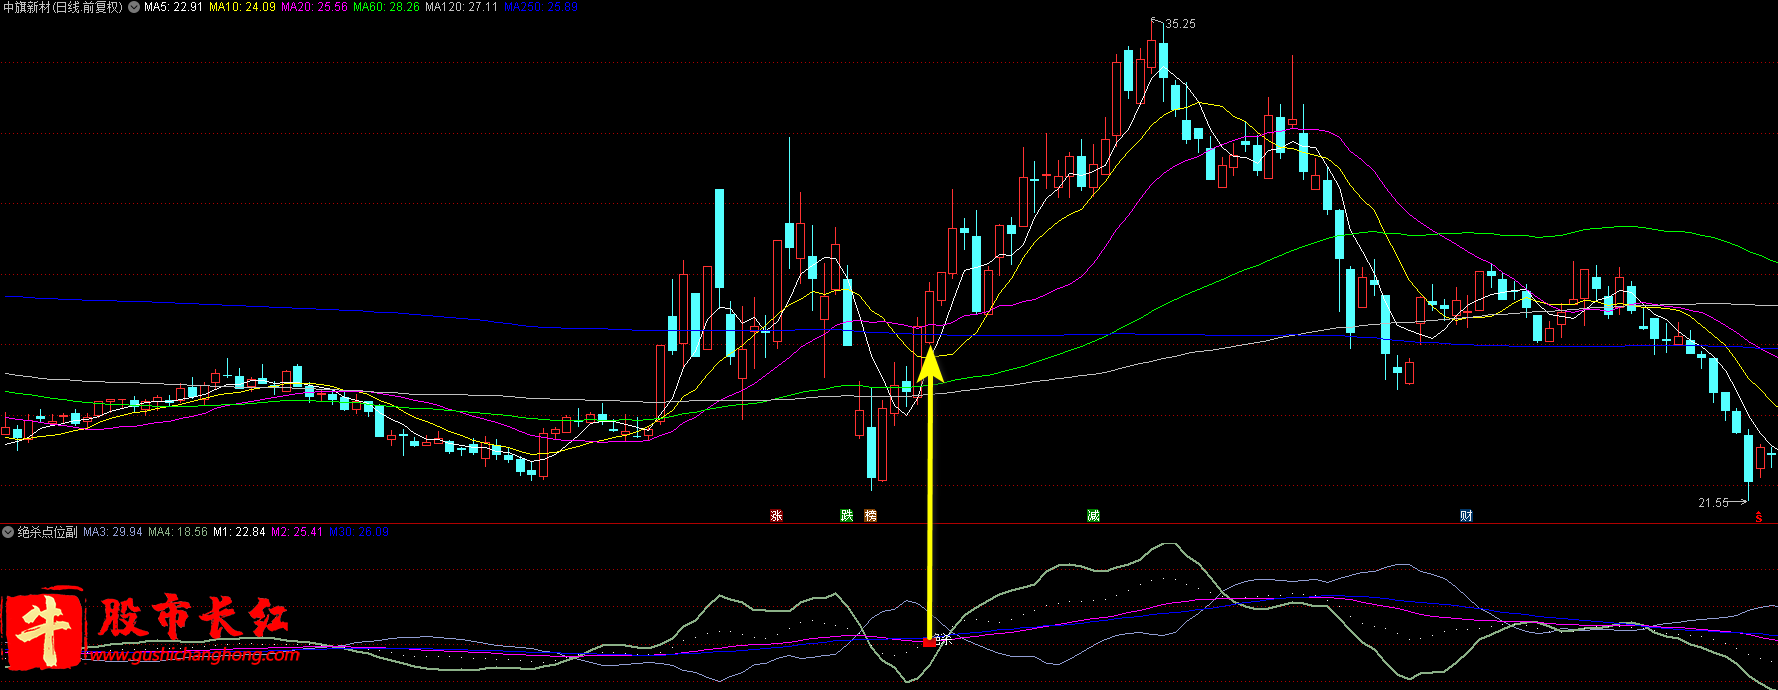
Task: Click the red 涨 event marker
Action: [x=776, y=516]
